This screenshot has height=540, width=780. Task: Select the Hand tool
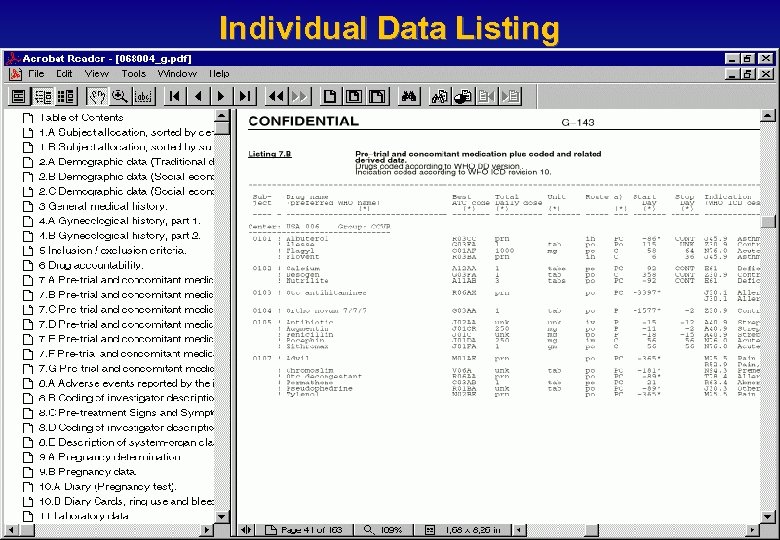click(97, 96)
